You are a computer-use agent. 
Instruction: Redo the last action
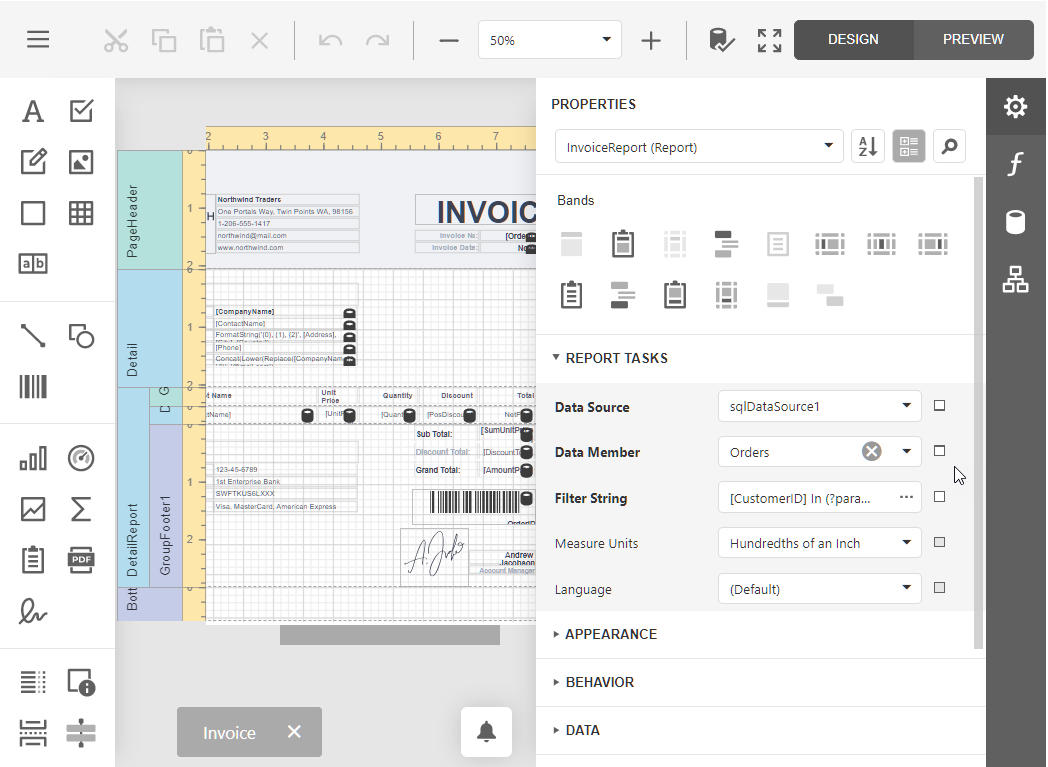(378, 40)
